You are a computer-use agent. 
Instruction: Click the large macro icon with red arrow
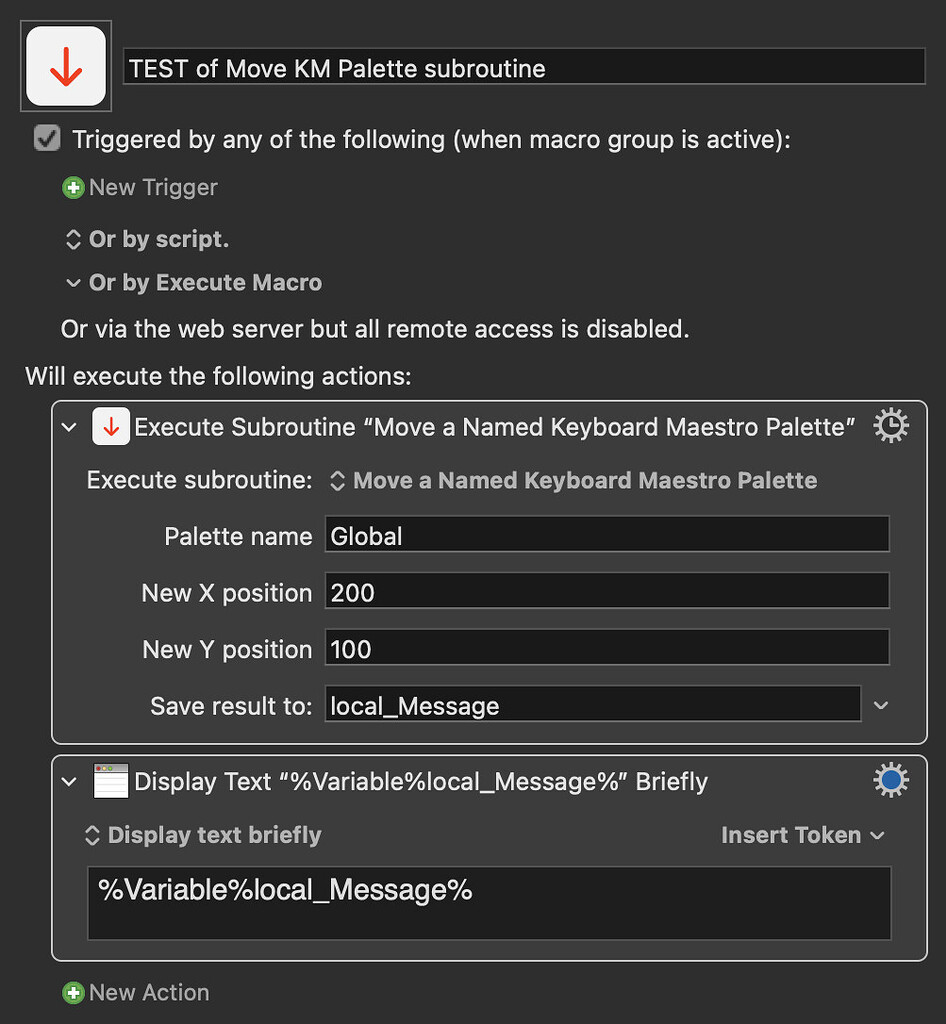click(x=66, y=66)
